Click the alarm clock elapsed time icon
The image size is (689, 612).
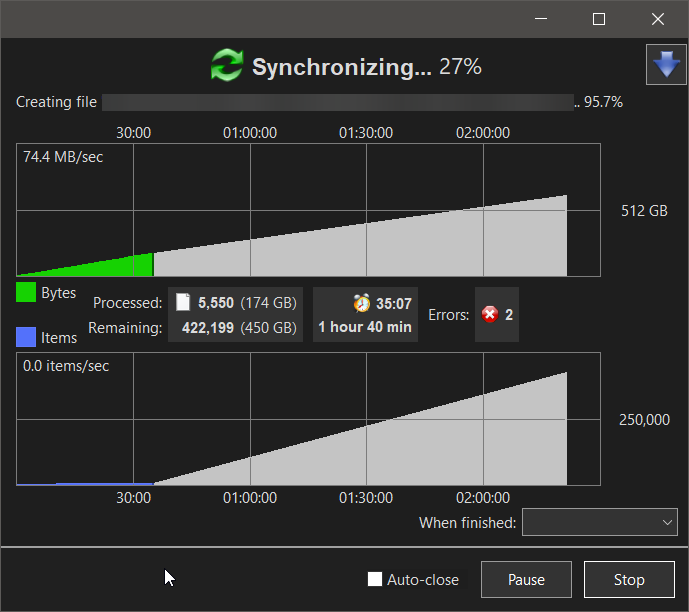pyautogui.click(x=362, y=304)
